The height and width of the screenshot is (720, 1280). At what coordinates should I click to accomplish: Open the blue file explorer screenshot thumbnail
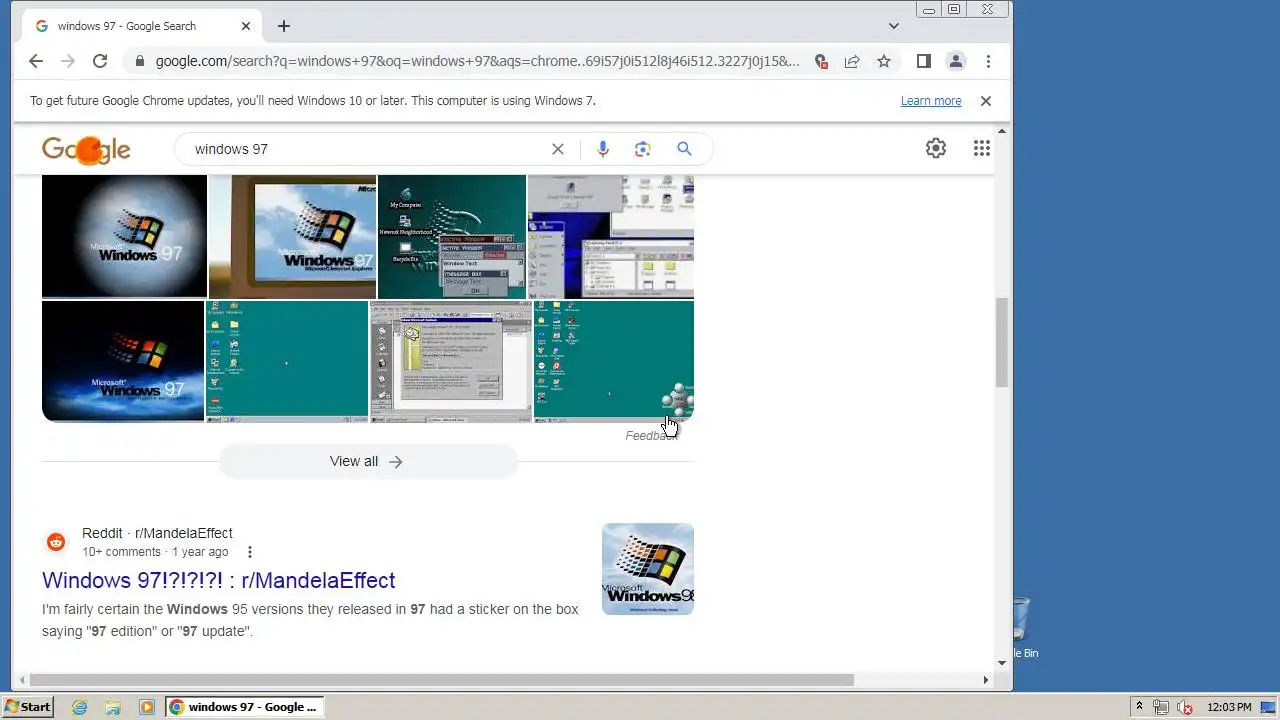611,236
